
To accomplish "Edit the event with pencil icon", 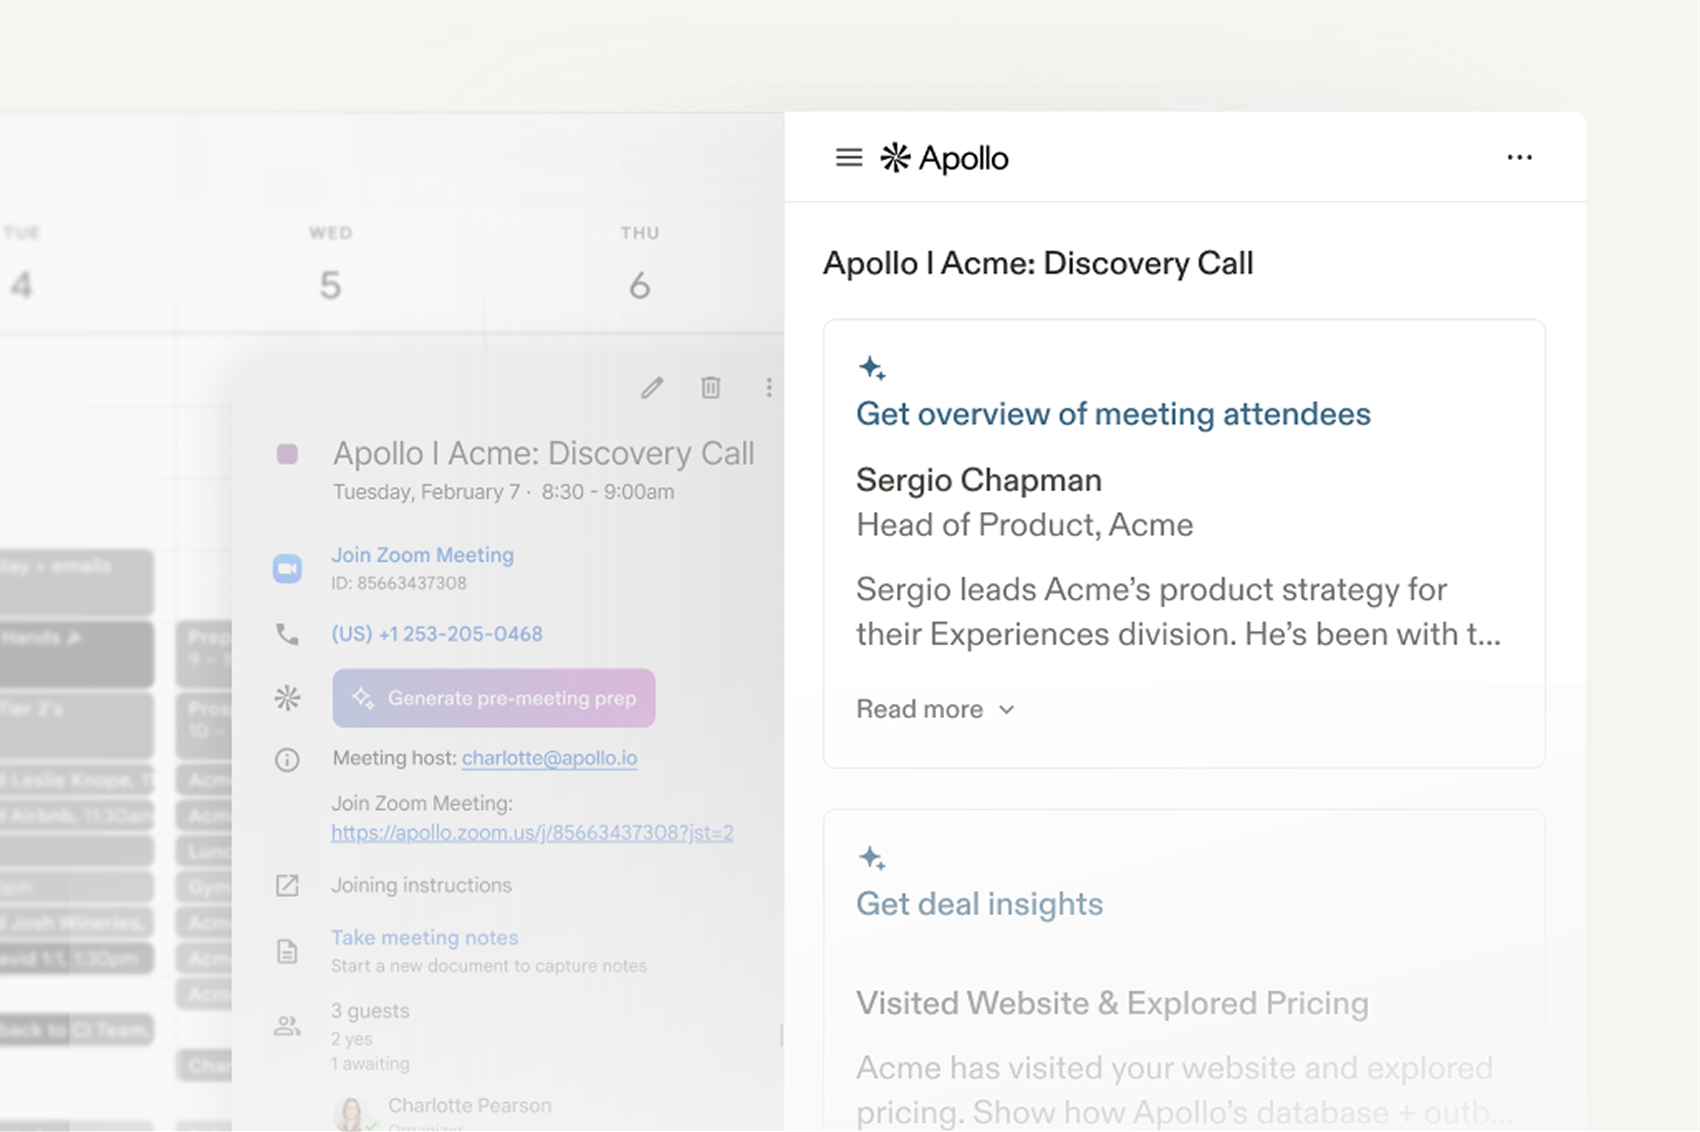I will tap(652, 388).
